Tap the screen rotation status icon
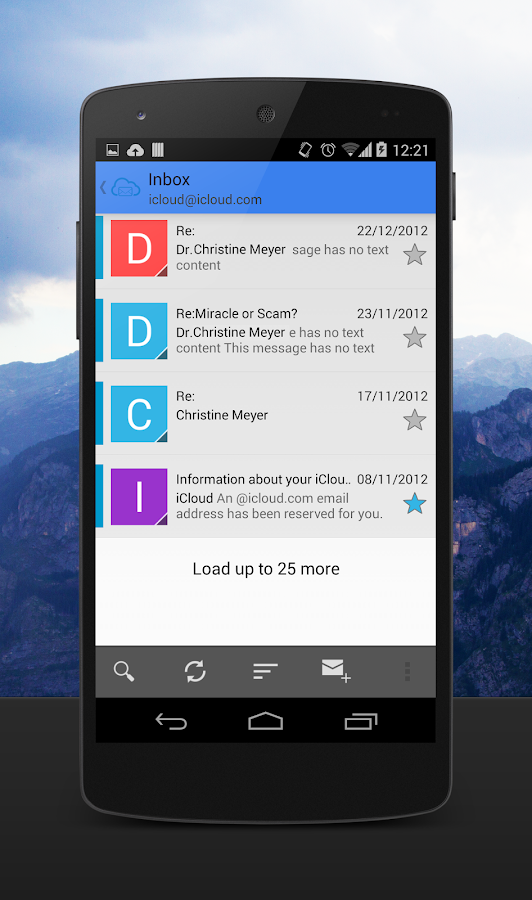Image resolution: width=532 pixels, height=900 pixels. click(x=305, y=150)
